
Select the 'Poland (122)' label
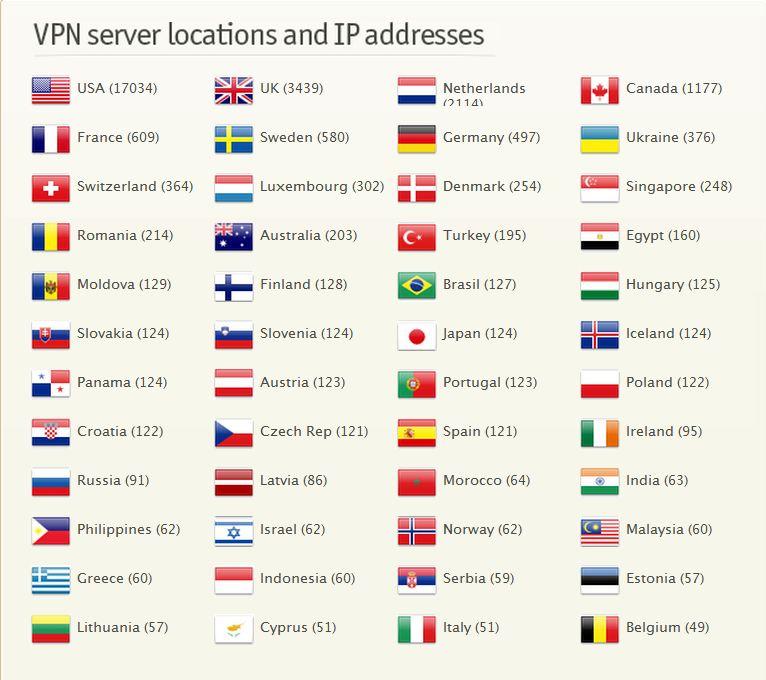667,382
